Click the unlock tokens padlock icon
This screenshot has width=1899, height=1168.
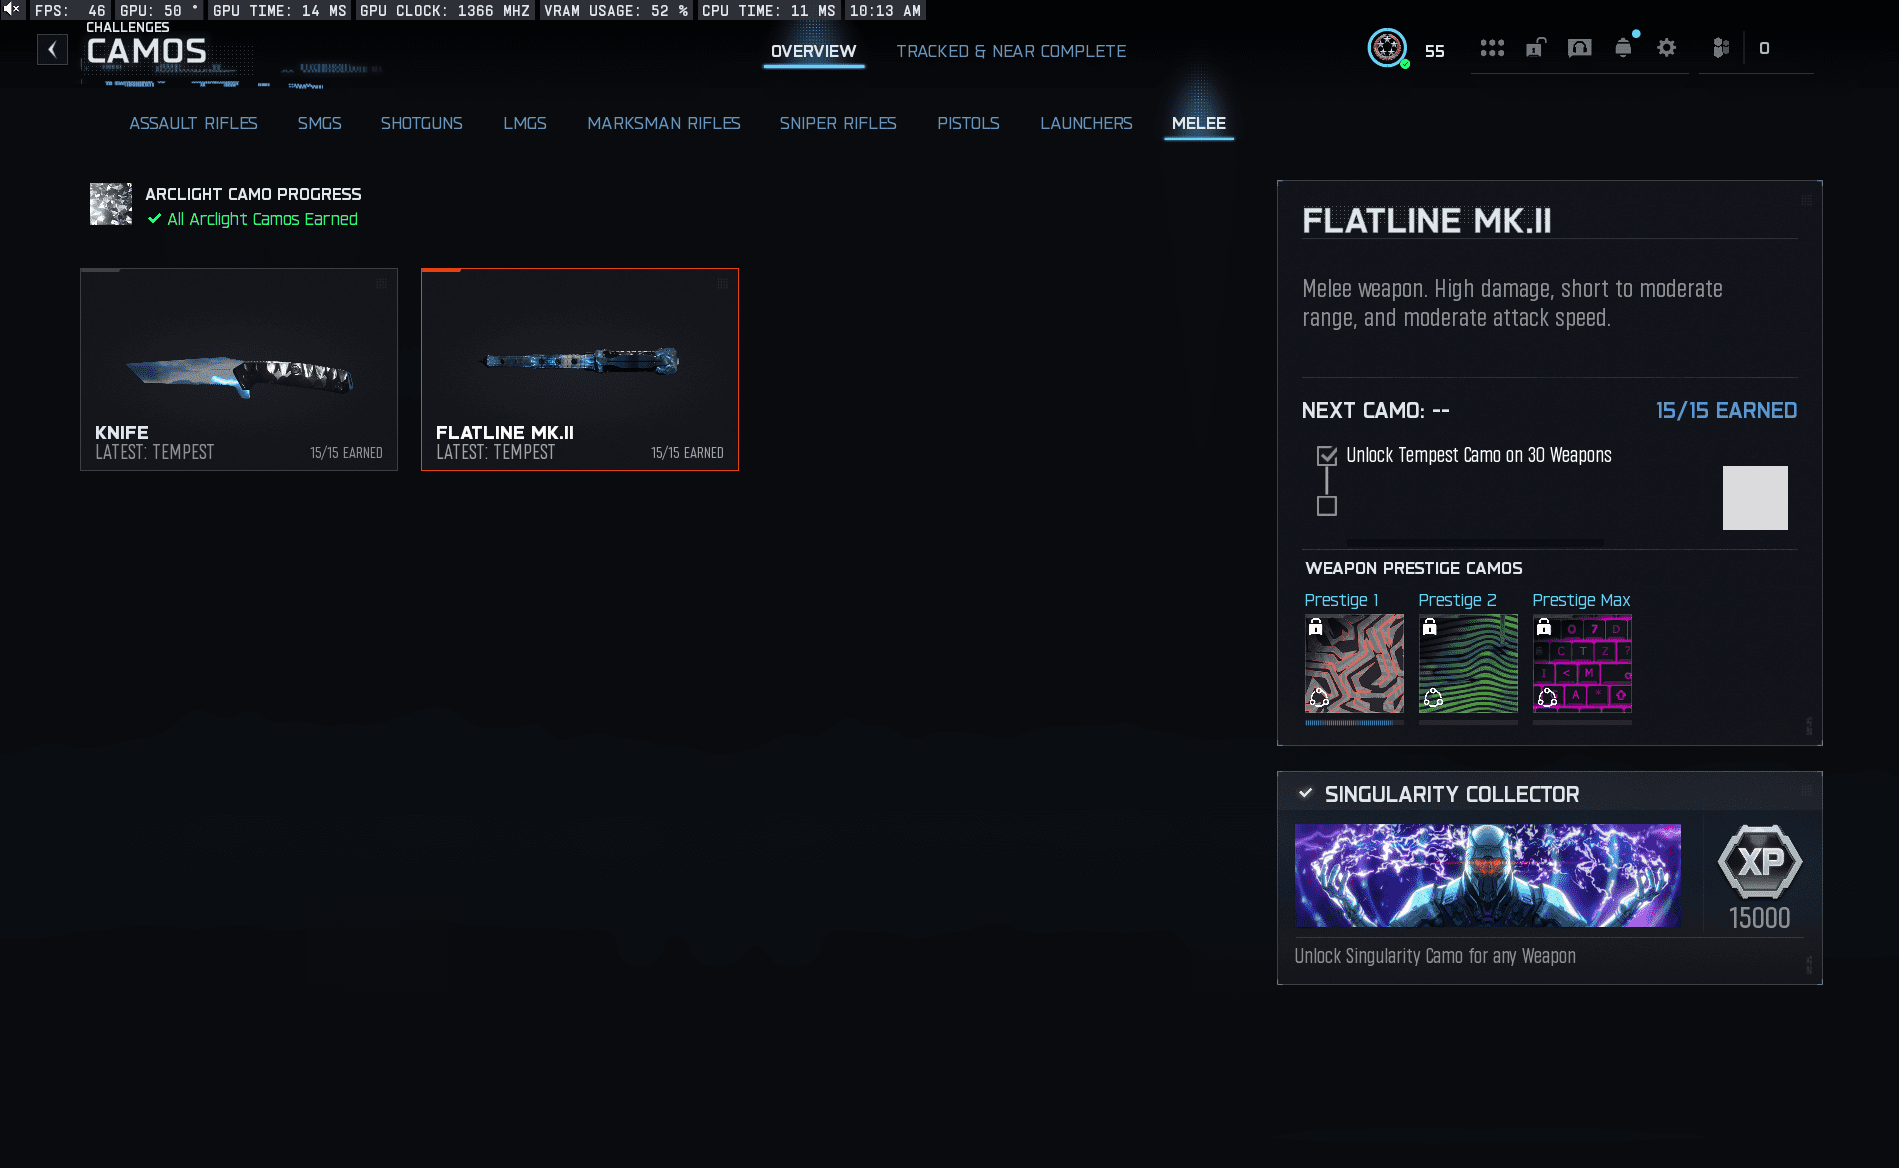[1535, 48]
